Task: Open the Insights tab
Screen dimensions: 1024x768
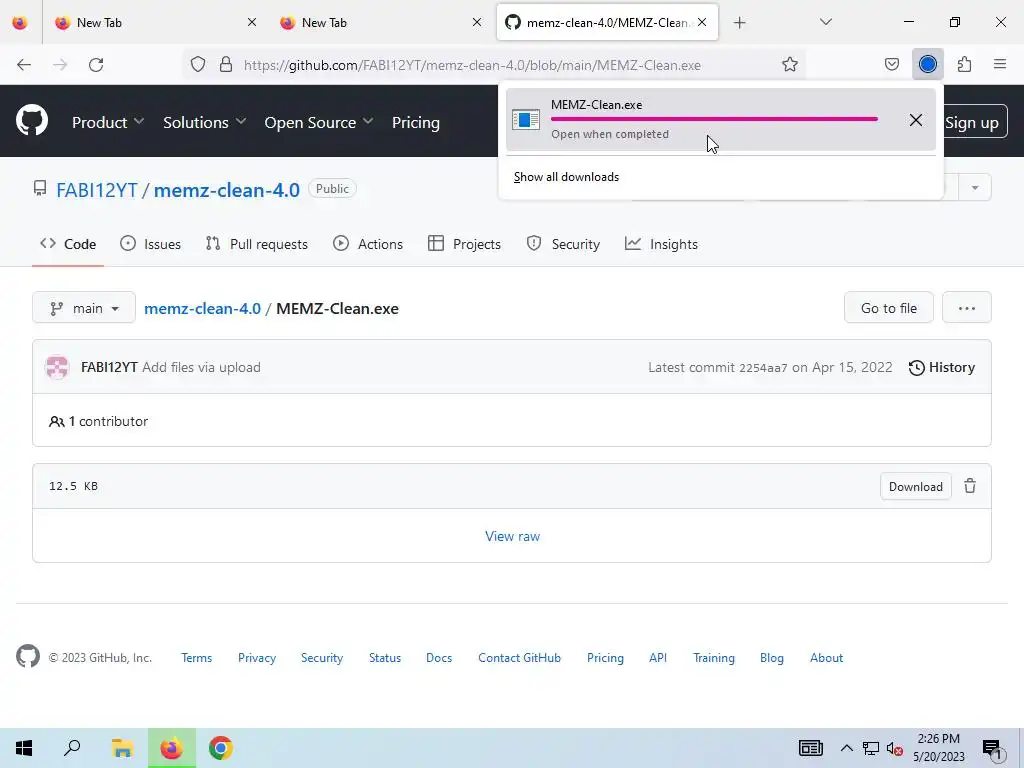Action: coord(661,244)
